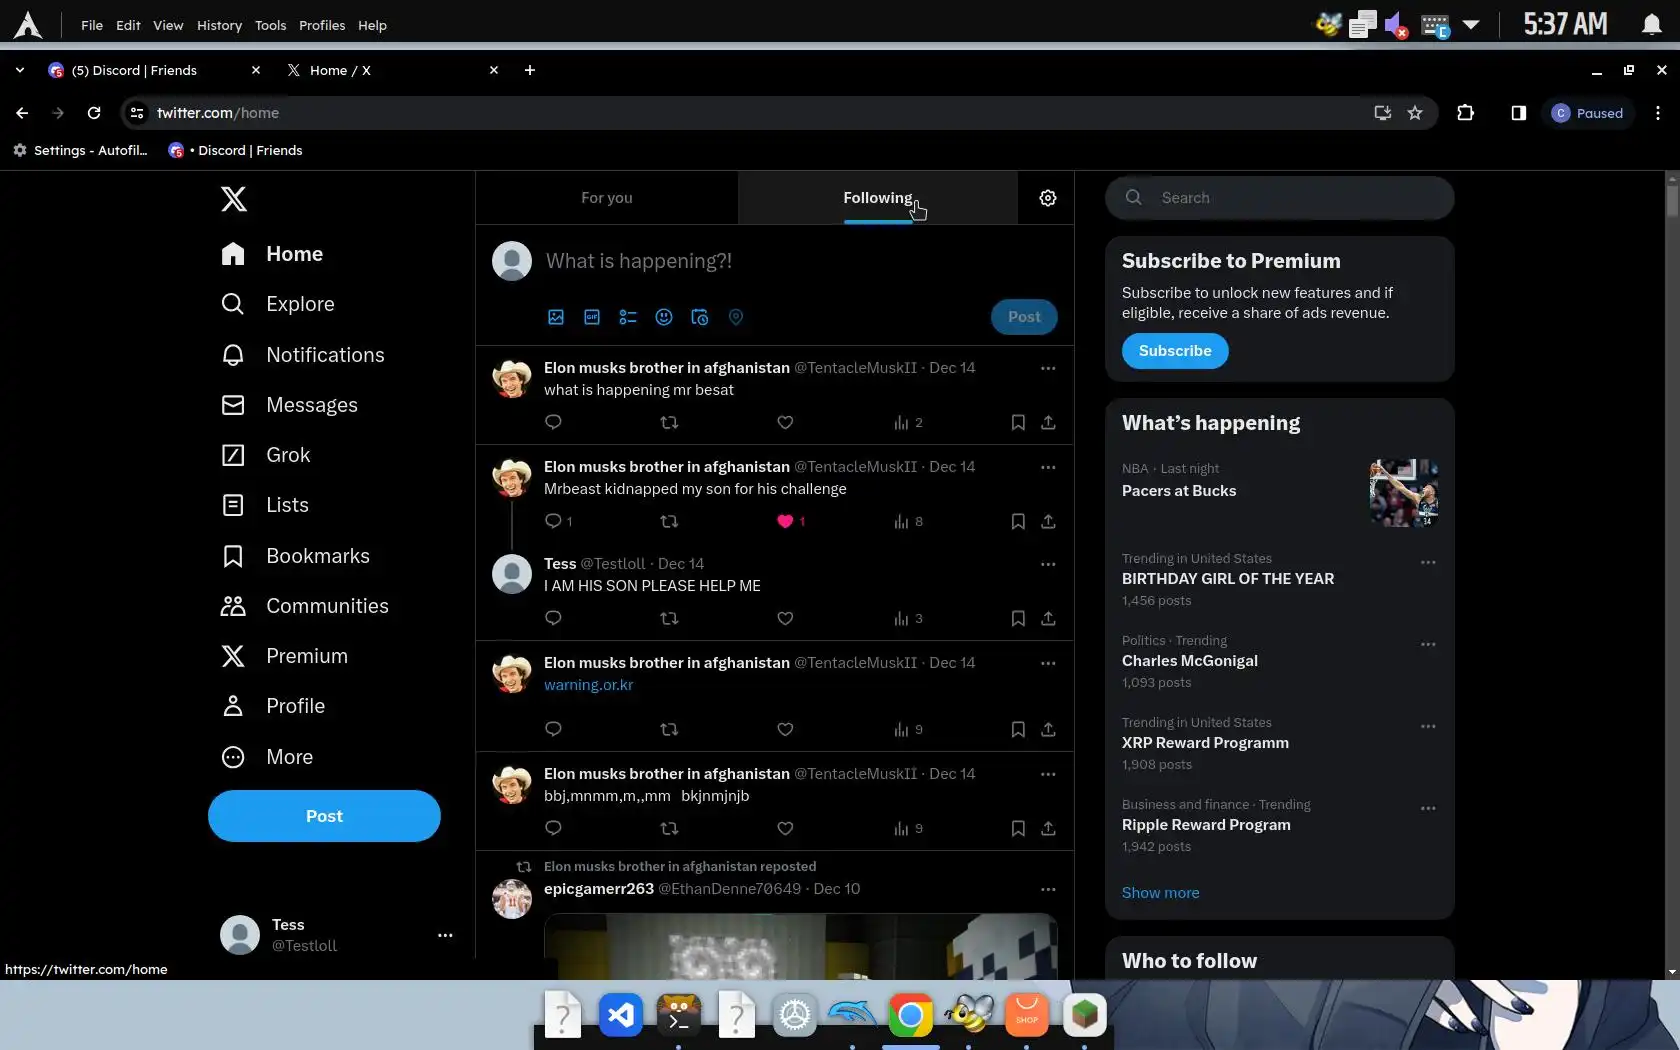Click the composer Post button
Viewport: 1680px width, 1050px height.
[x=1024, y=317]
